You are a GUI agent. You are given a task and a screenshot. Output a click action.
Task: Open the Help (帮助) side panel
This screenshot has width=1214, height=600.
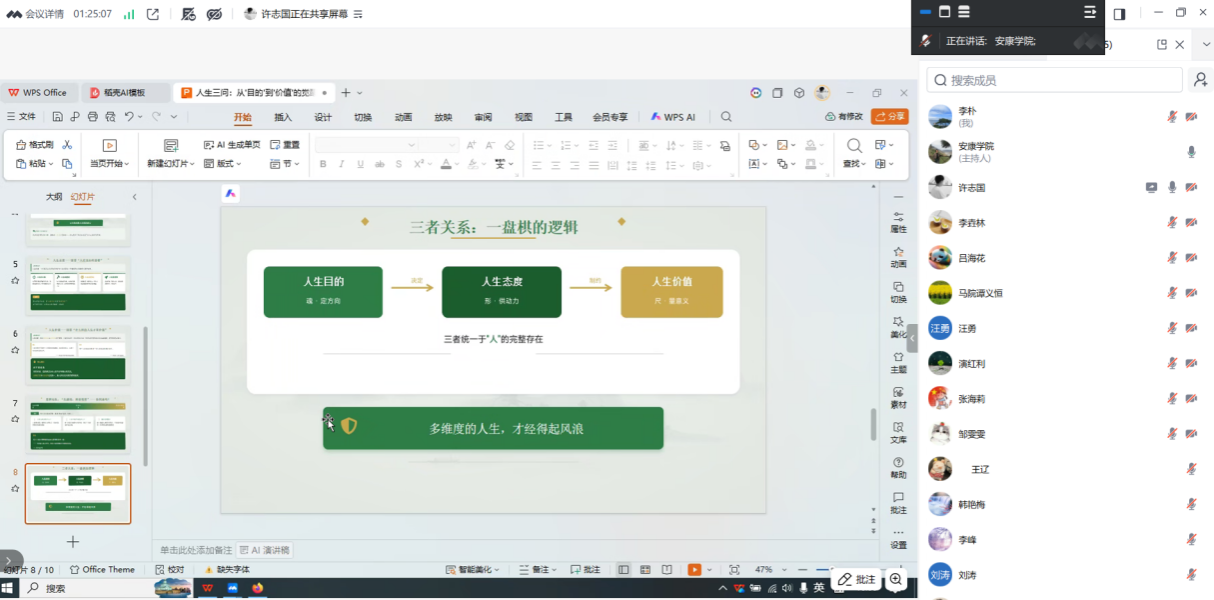click(x=898, y=467)
